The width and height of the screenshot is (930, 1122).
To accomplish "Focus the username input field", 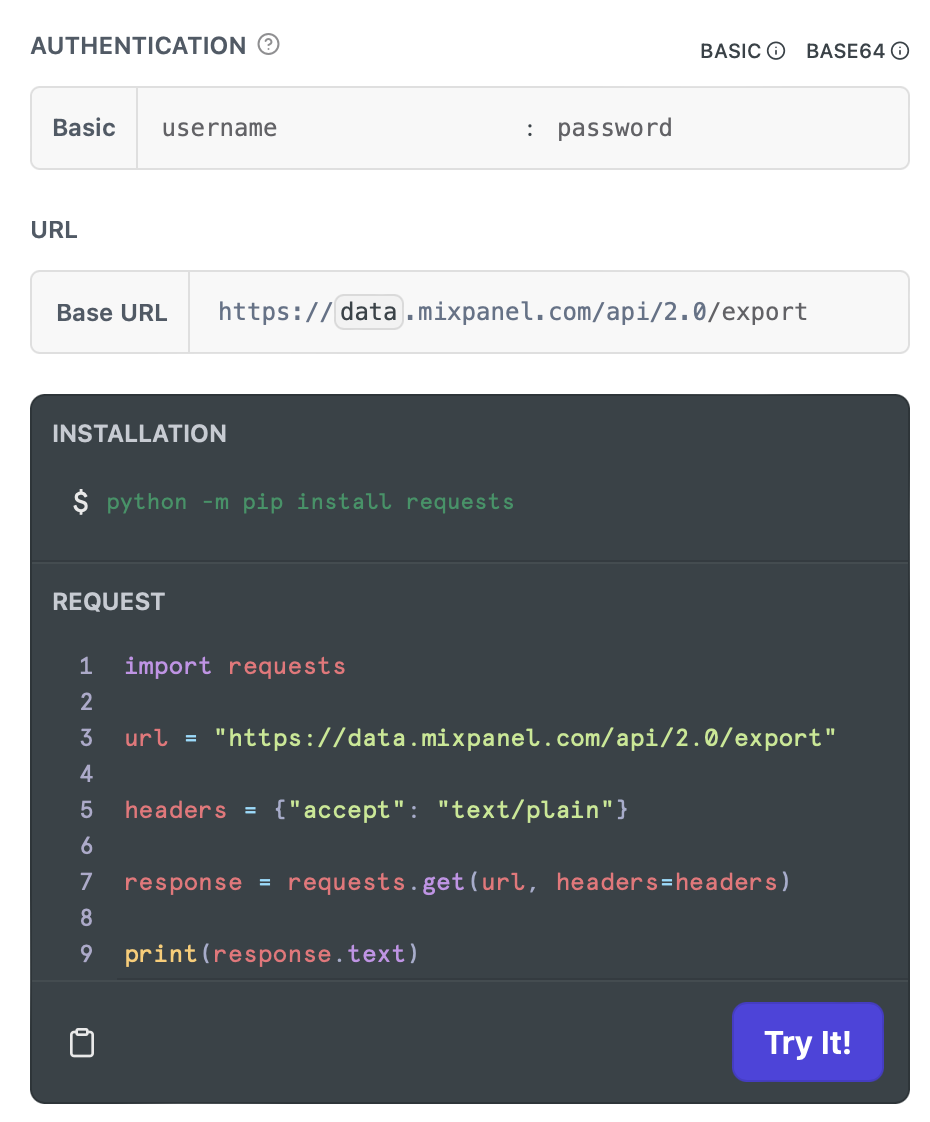I will point(330,128).
